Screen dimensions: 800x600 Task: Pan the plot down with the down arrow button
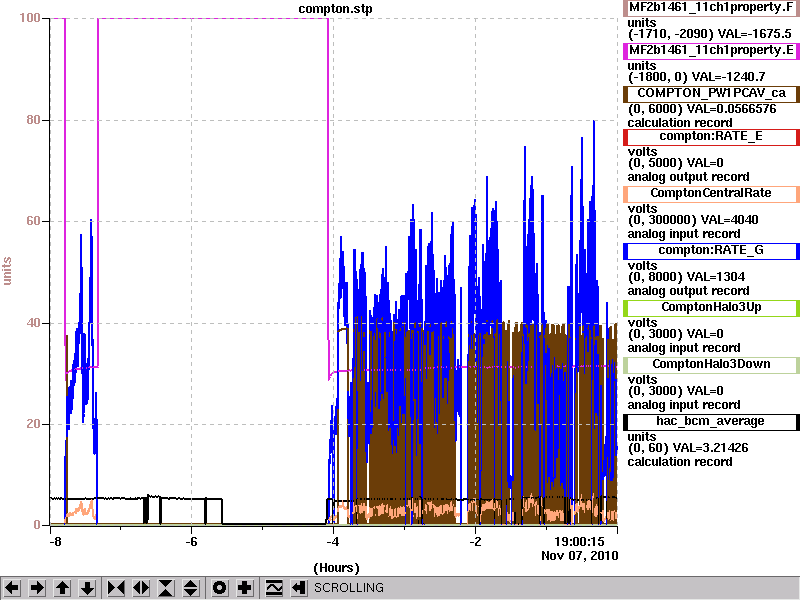coord(88,588)
